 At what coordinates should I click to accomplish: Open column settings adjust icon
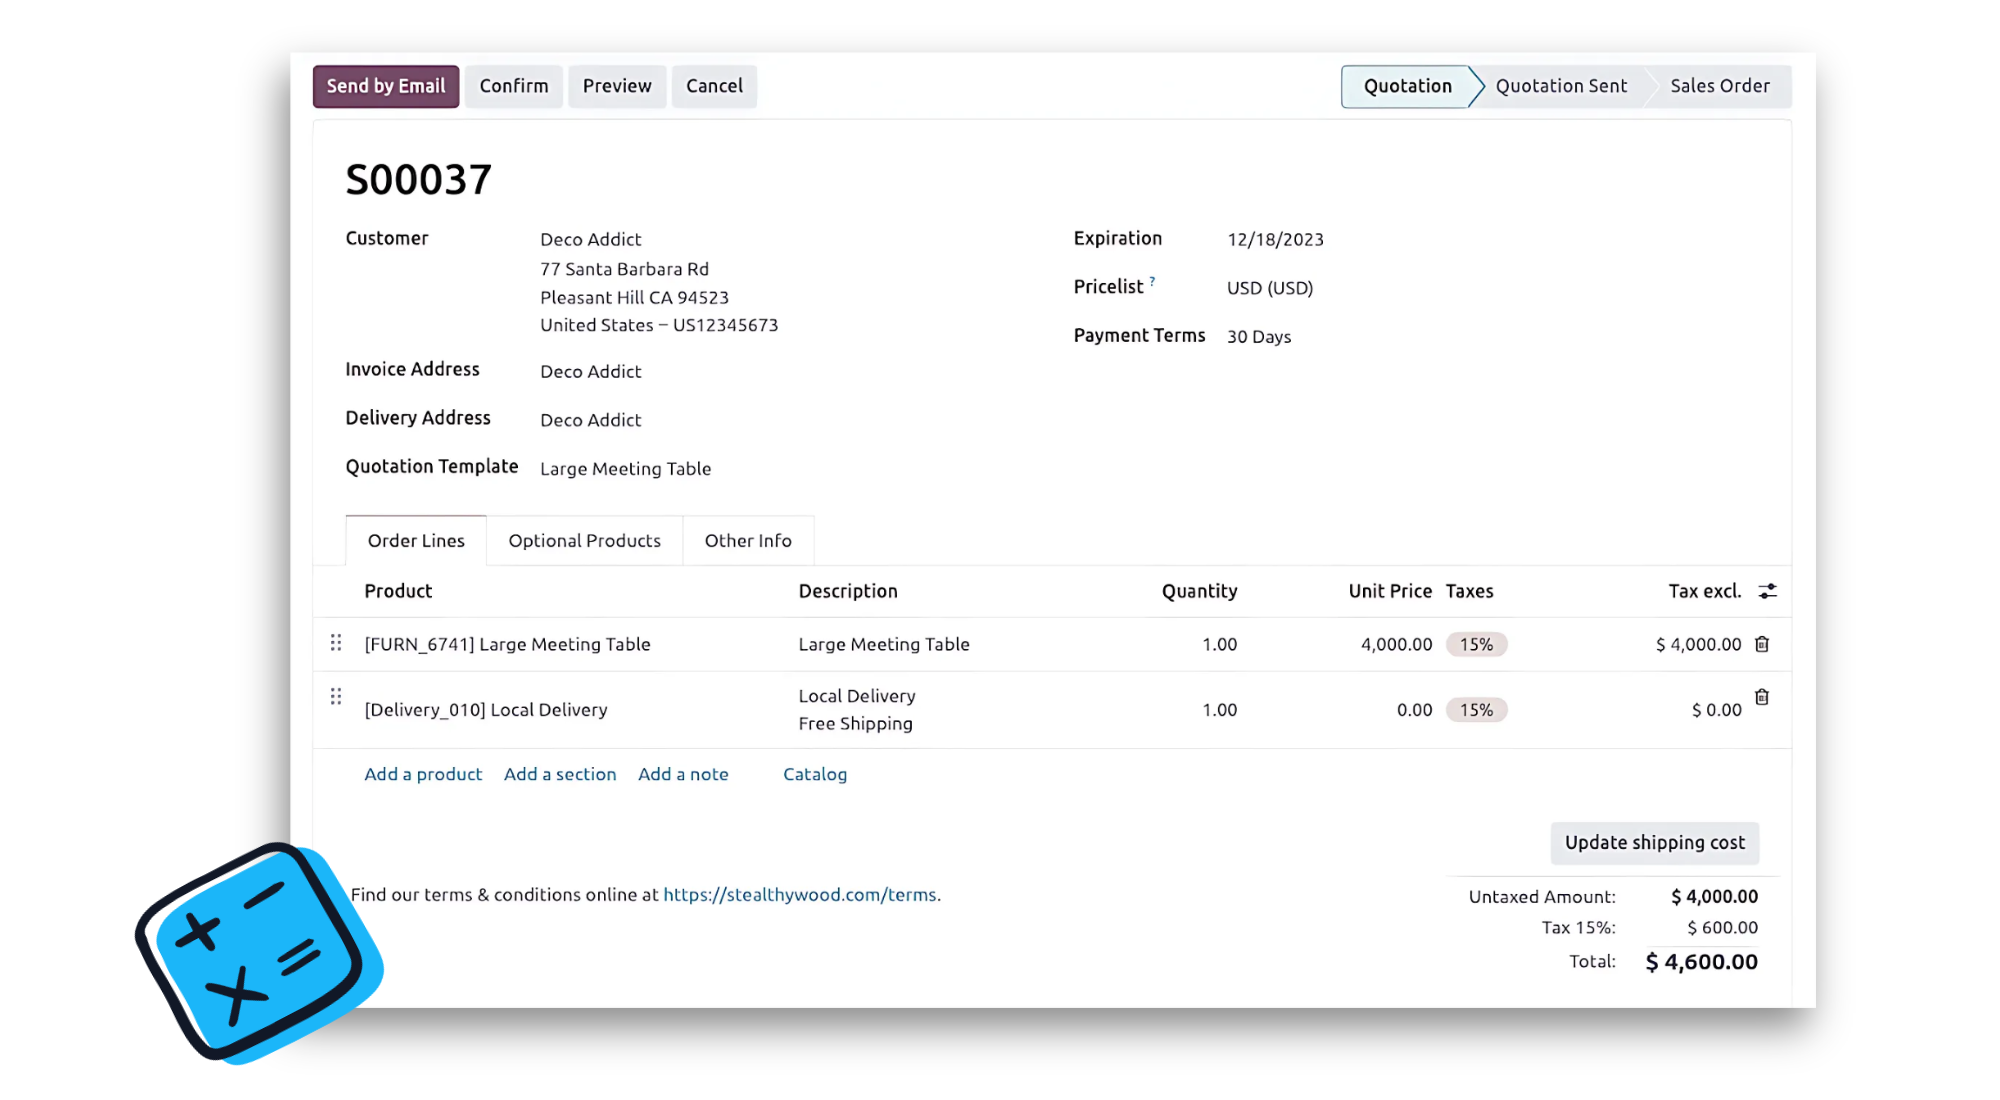tap(1768, 591)
